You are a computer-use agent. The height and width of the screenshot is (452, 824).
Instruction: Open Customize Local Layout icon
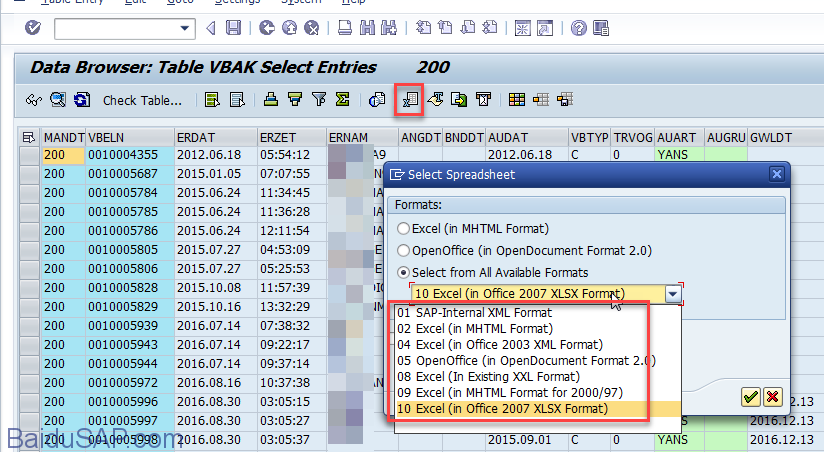click(601, 28)
